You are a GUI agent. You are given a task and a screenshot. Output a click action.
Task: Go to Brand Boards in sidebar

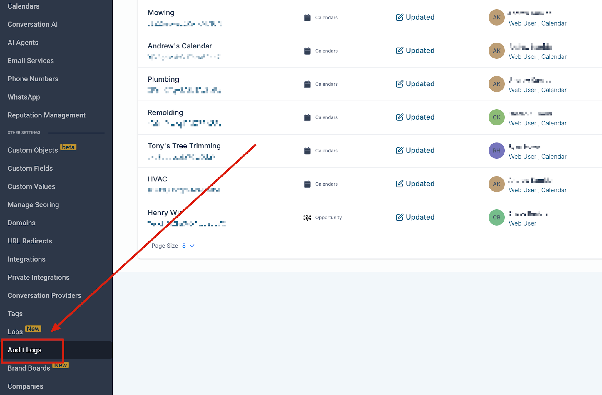[x=29, y=368]
